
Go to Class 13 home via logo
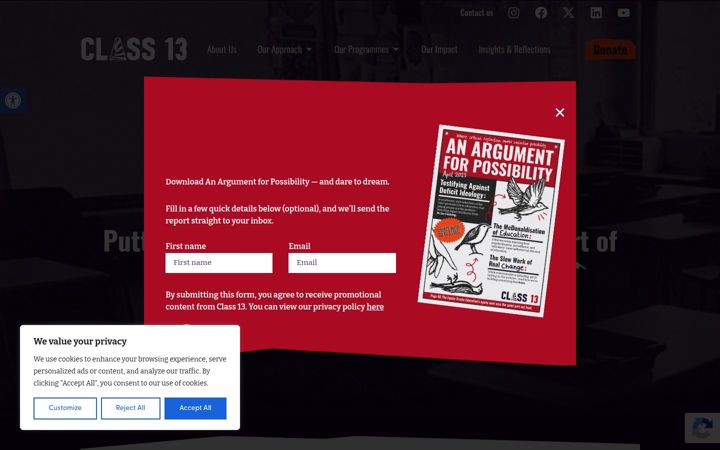134,49
